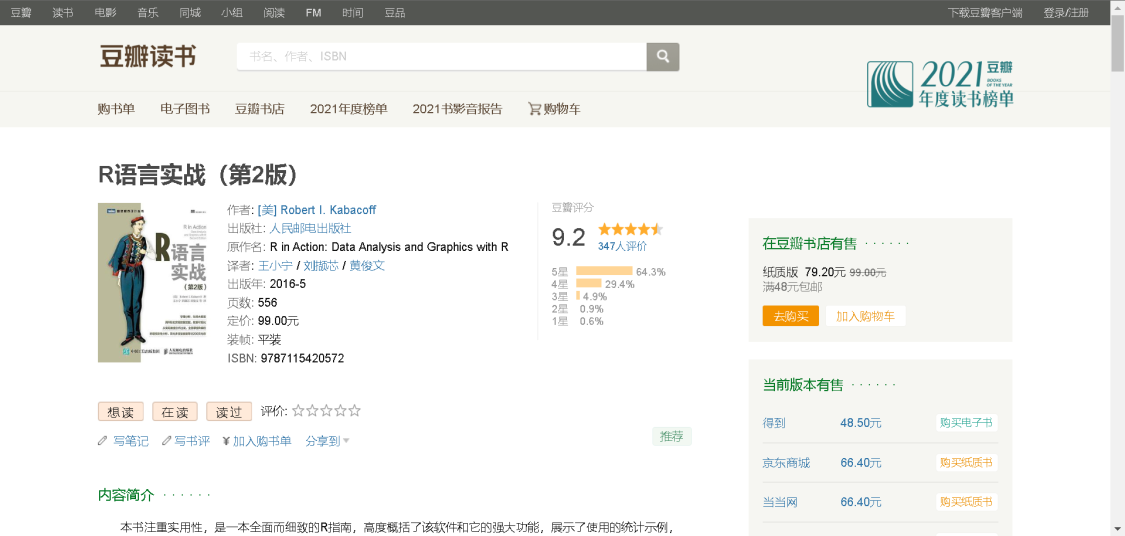Open the 当当网 seller link
The height and width of the screenshot is (536, 1125).
pyautogui.click(x=781, y=502)
